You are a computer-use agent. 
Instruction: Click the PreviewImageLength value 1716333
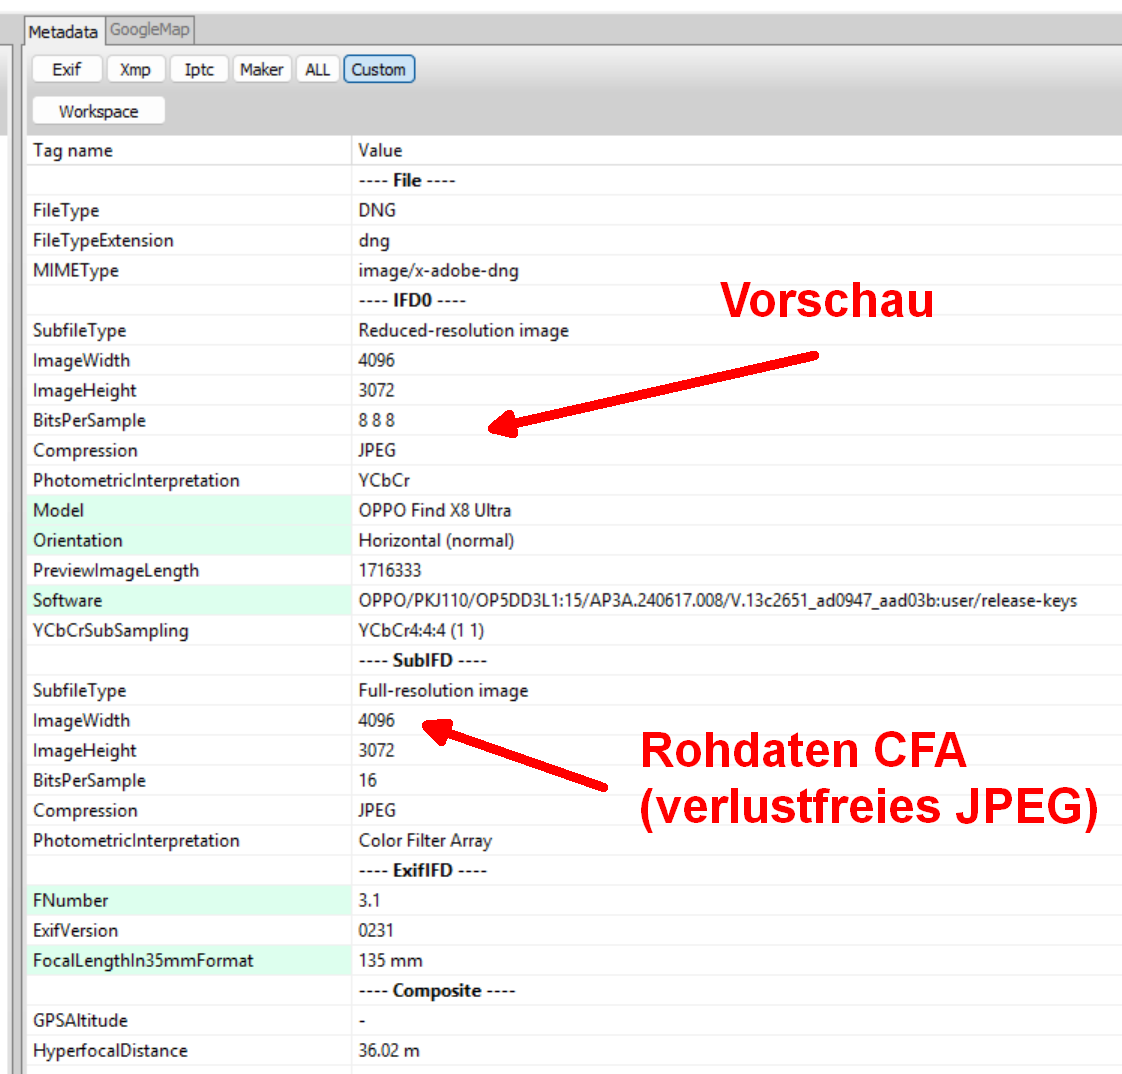coord(390,570)
